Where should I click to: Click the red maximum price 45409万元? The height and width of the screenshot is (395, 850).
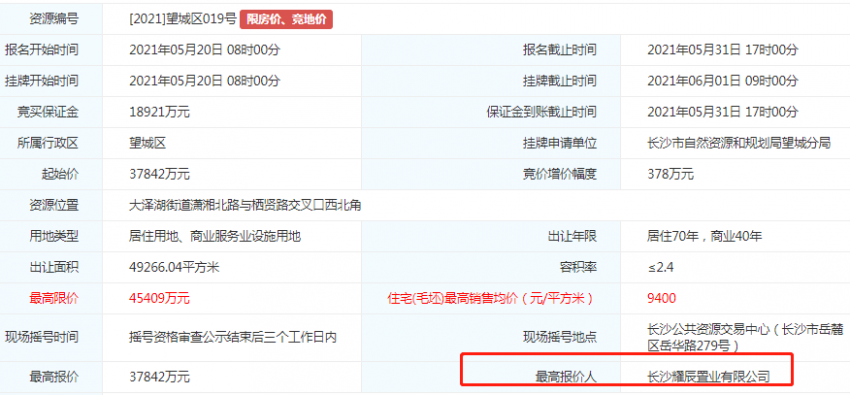point(159,299)
